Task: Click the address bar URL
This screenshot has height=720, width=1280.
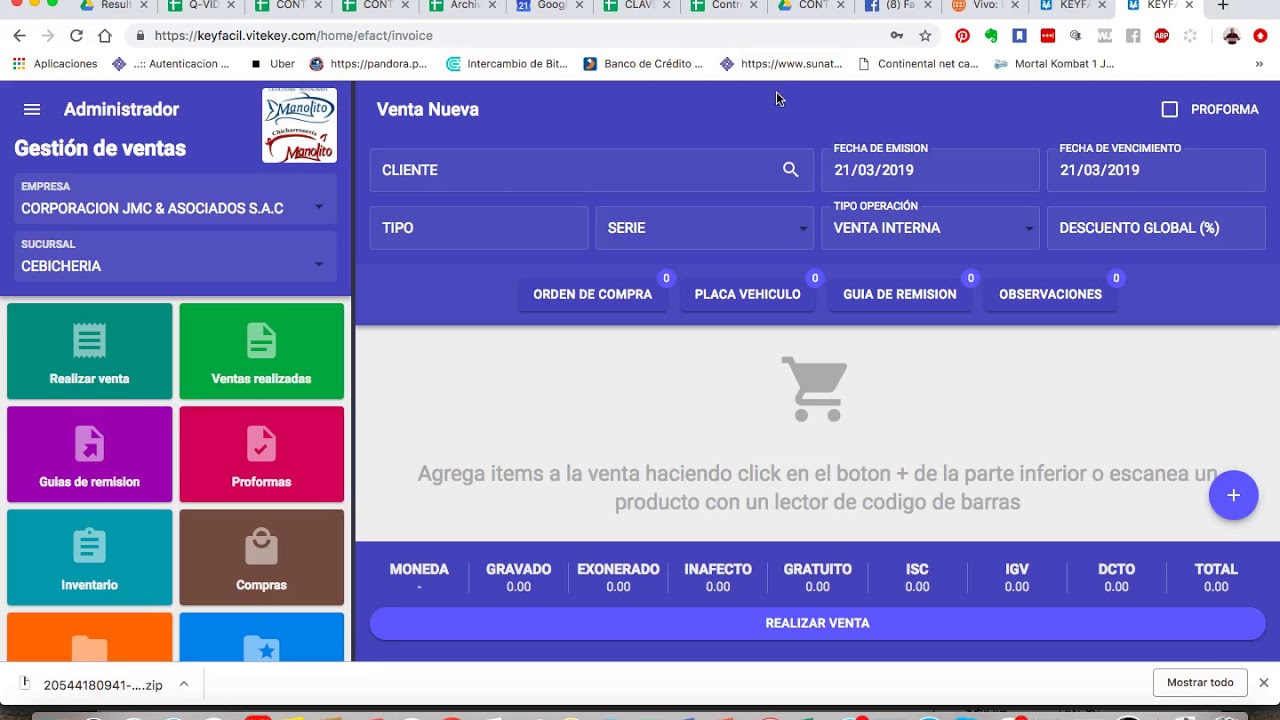Action: coord(294,36)
